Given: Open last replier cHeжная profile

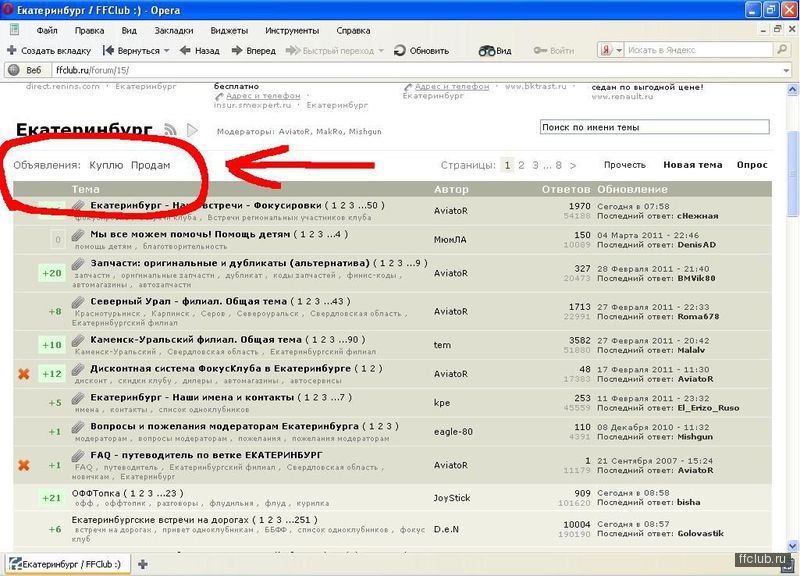Looking at the screenshot, I should click(x=697, y=216).
